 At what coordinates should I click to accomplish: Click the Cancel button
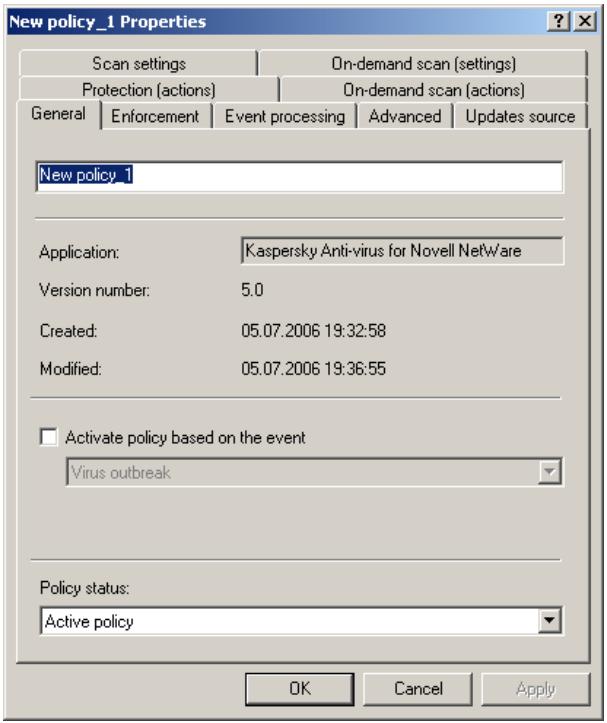[x=418, y=689]
